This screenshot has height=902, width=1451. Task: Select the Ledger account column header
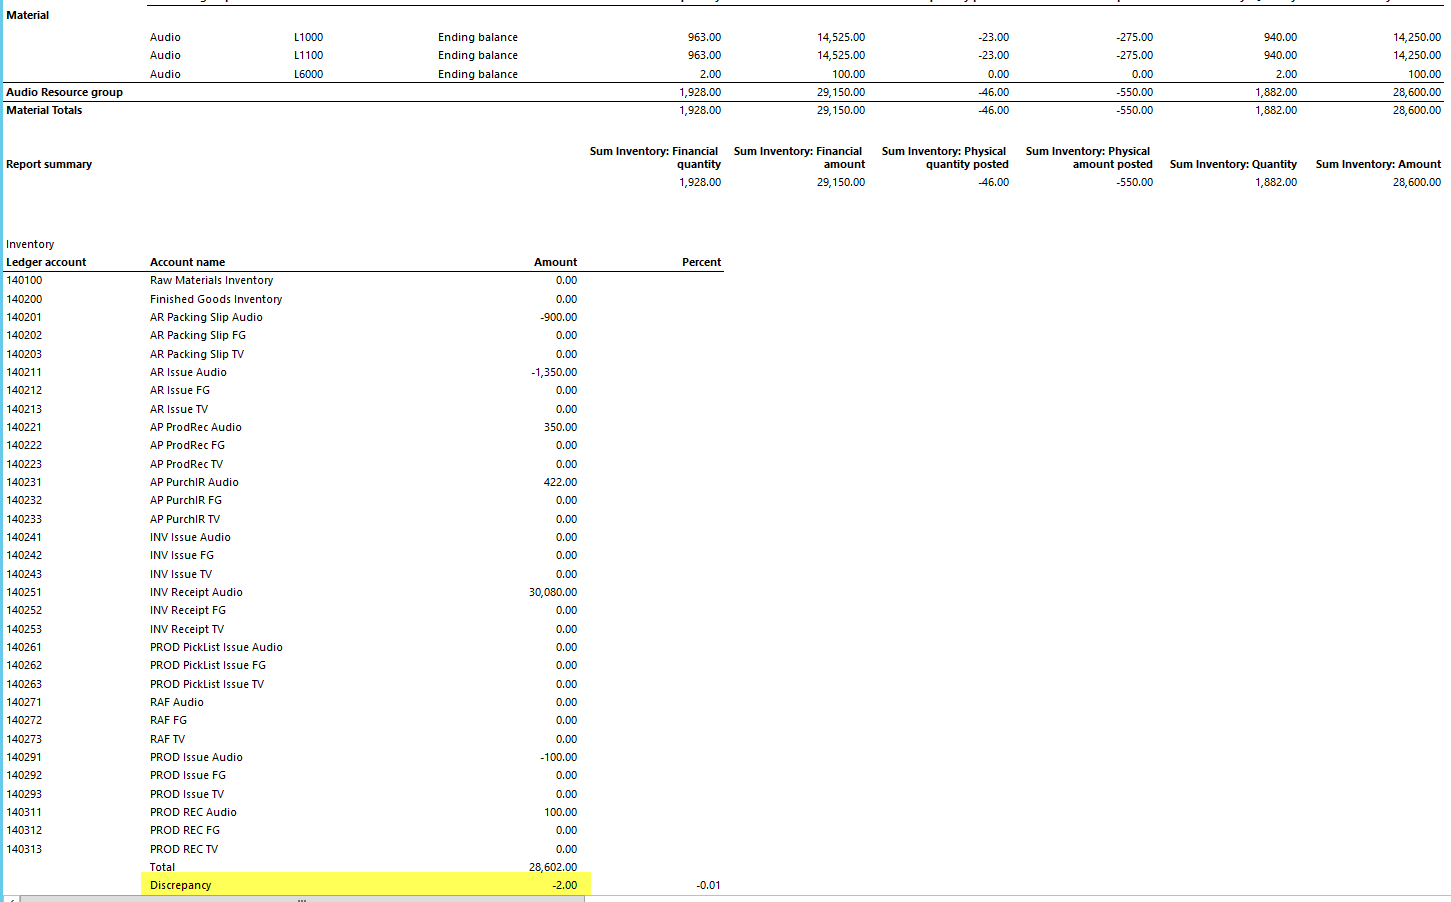tap(46, 262)
